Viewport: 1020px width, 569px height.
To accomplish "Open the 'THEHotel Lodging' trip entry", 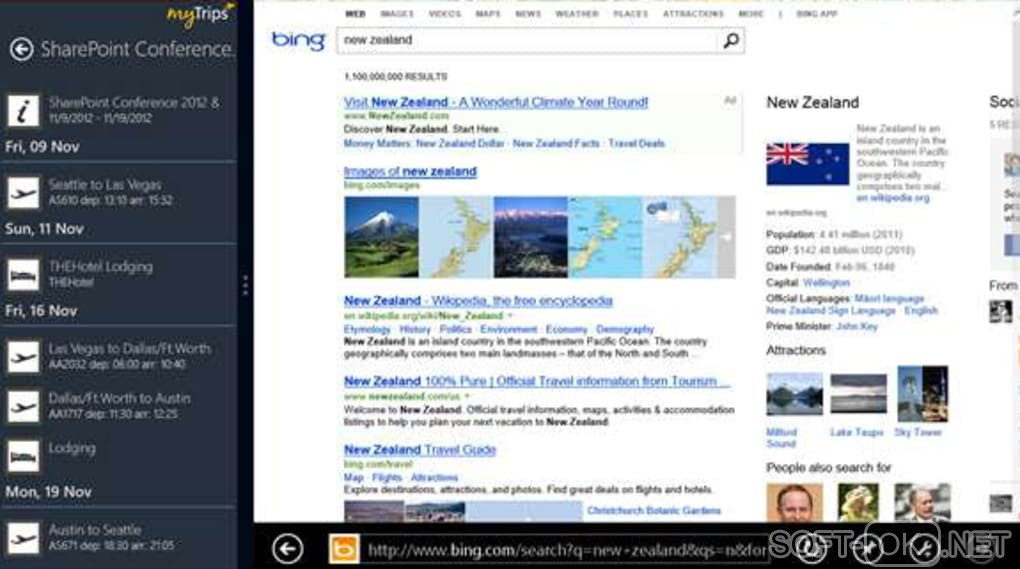I will [119, 275].
